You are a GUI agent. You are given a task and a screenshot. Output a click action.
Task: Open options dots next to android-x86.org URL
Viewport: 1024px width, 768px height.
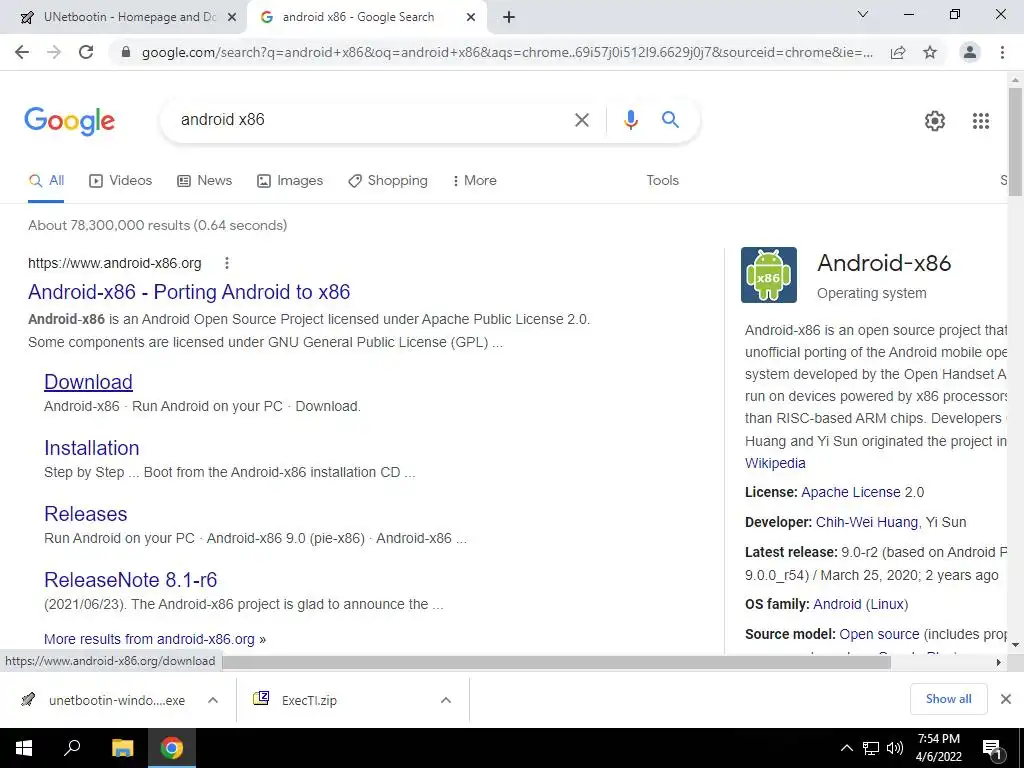pos(227,263)
